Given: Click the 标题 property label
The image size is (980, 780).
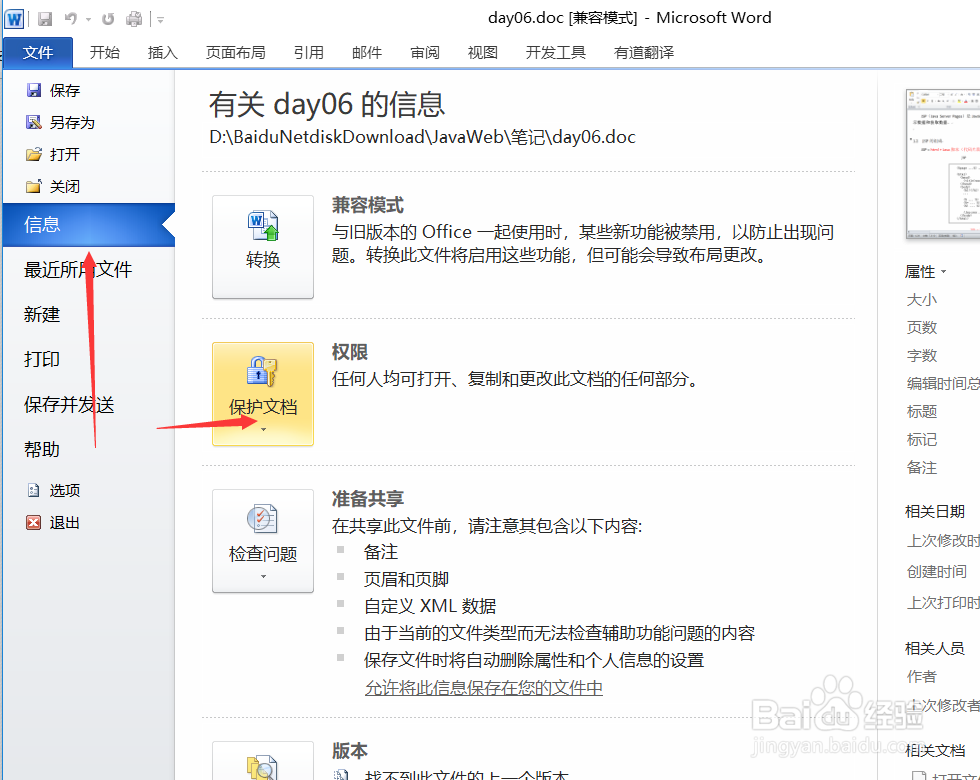Looking at the screenshot, I should pos(922,411).
